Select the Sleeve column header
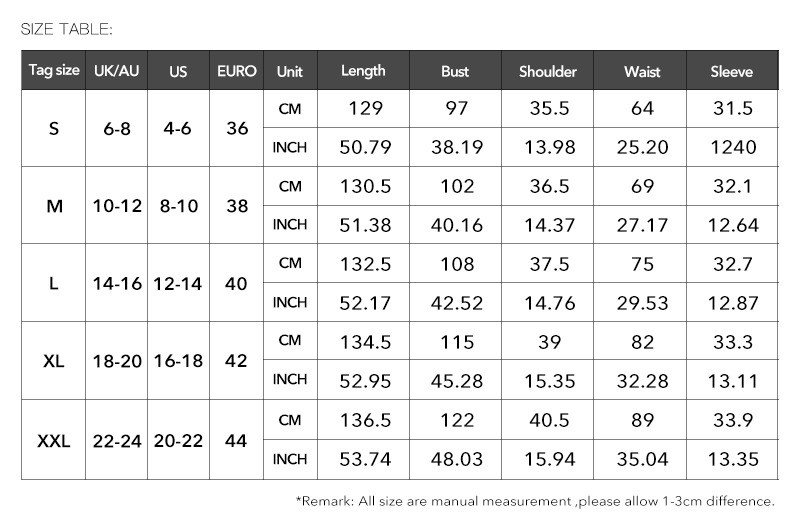The height and width of the screenshot is (530, 790). (x=732, y=71)
